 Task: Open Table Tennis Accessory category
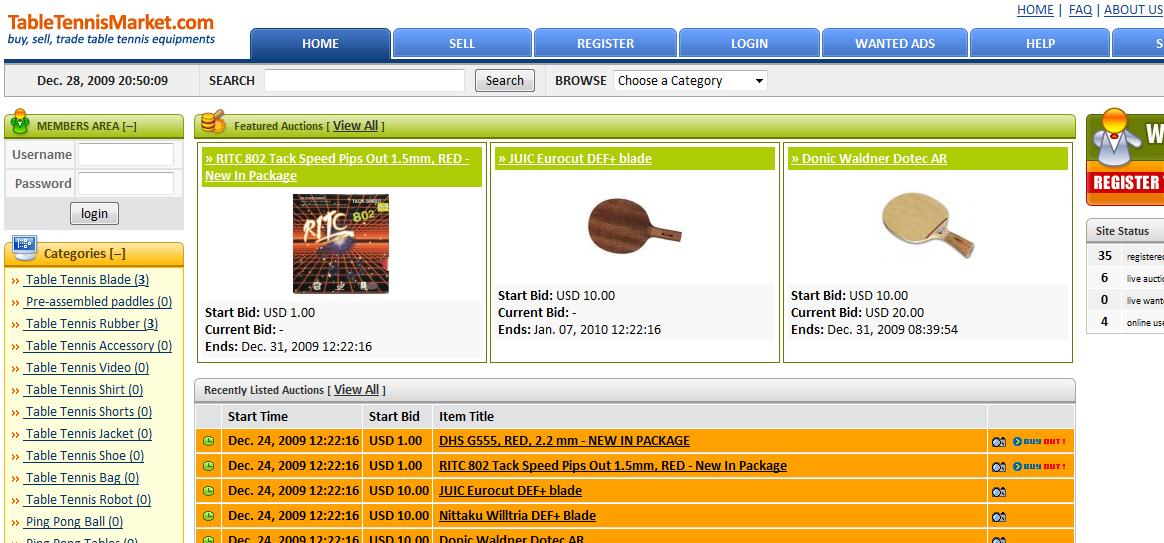pos(98,345)
